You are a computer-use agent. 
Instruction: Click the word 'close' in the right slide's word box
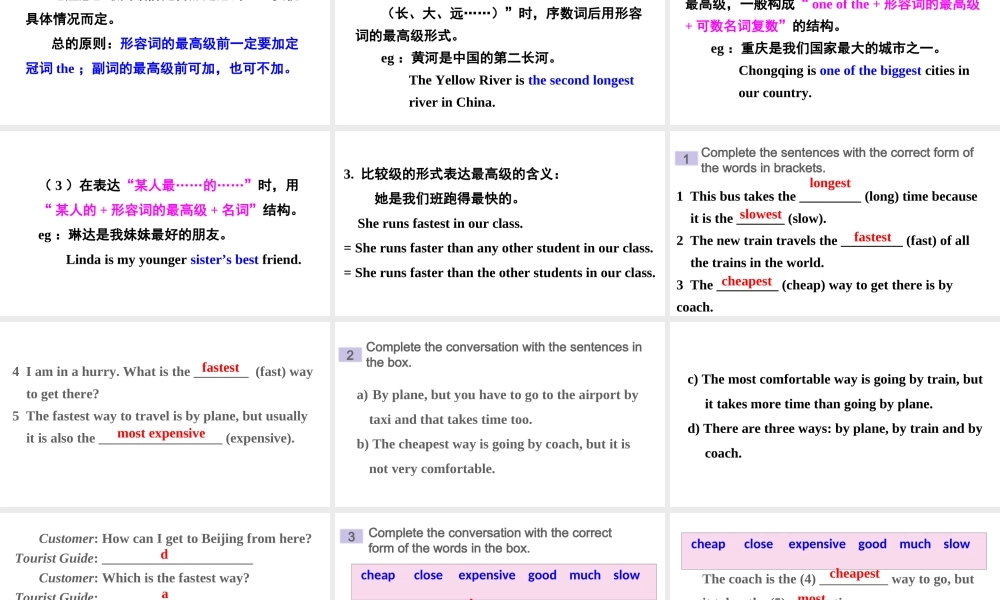pos(758,544)
